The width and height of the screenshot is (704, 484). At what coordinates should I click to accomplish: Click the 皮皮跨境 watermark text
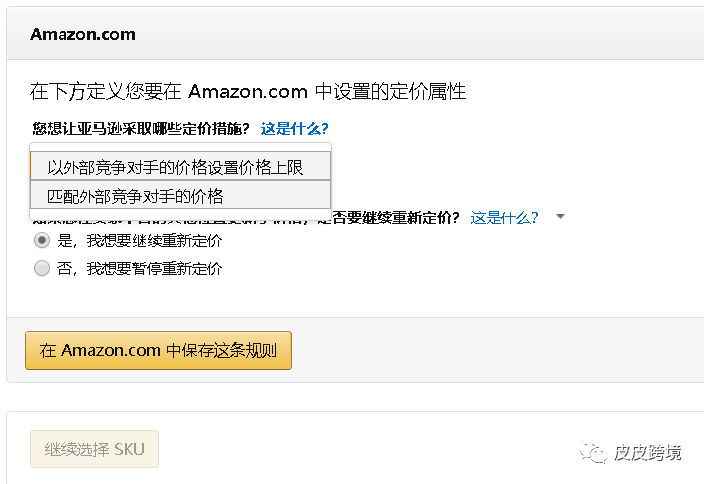tap(648, 453)
